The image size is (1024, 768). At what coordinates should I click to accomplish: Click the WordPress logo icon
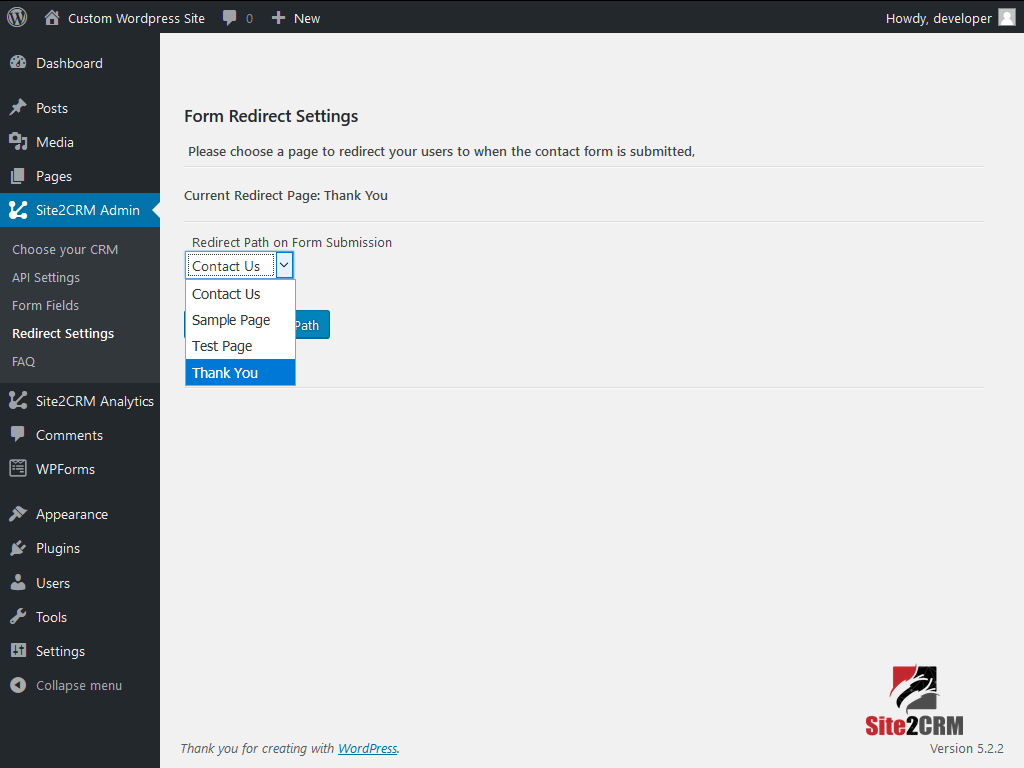click(x=17, y=18)
